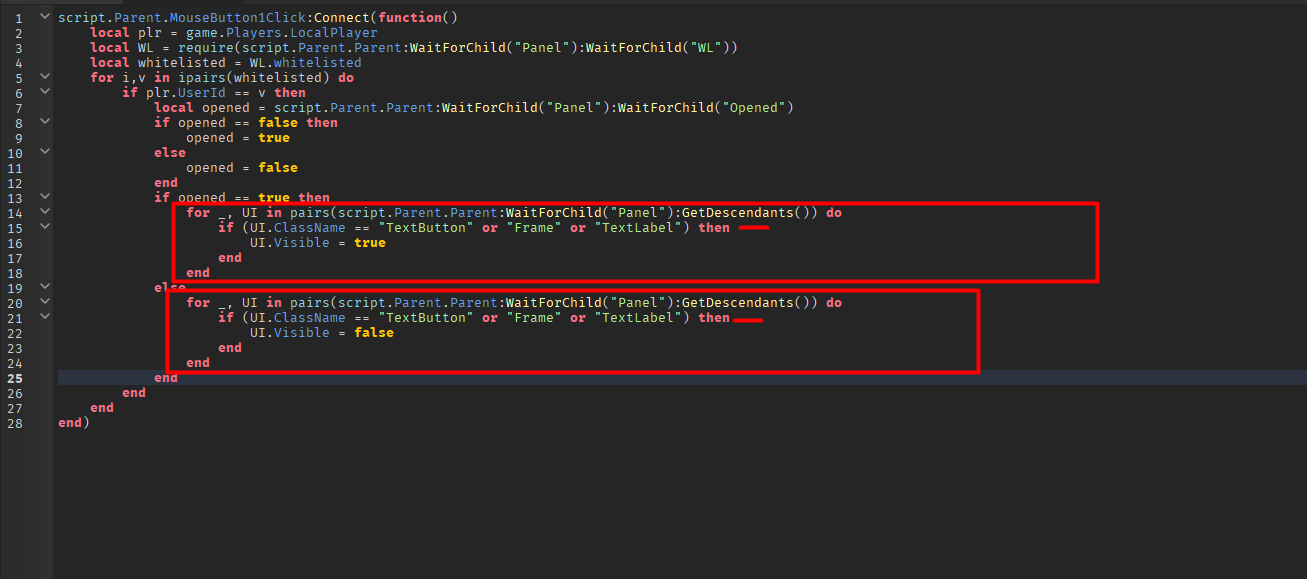Click the false keyword on line 11
The height and width of the screenshot is (579, 1307).
277,167
